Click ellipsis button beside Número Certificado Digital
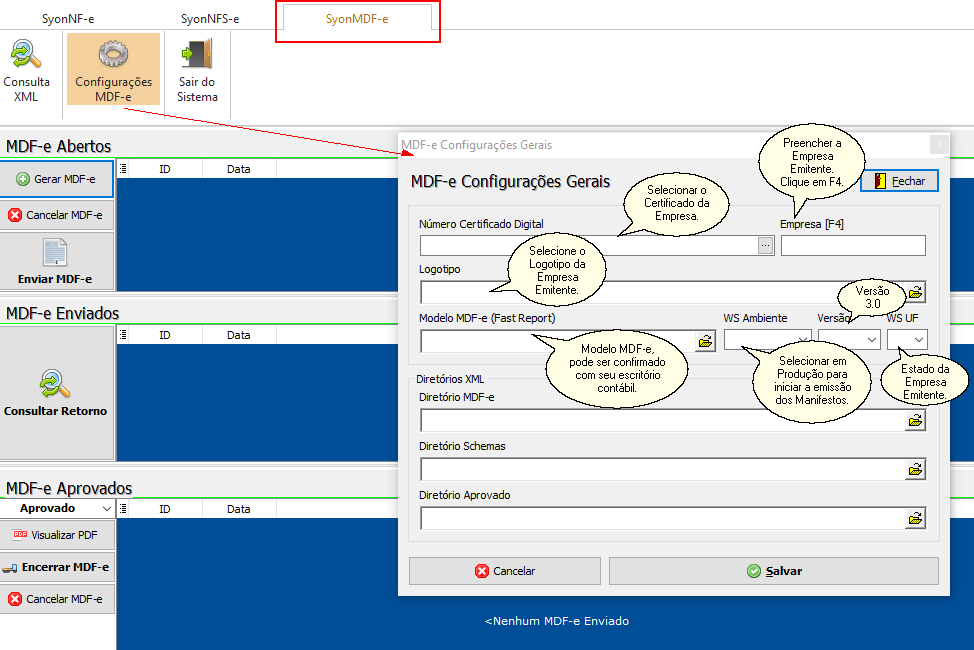 click(x=766, y=245)
